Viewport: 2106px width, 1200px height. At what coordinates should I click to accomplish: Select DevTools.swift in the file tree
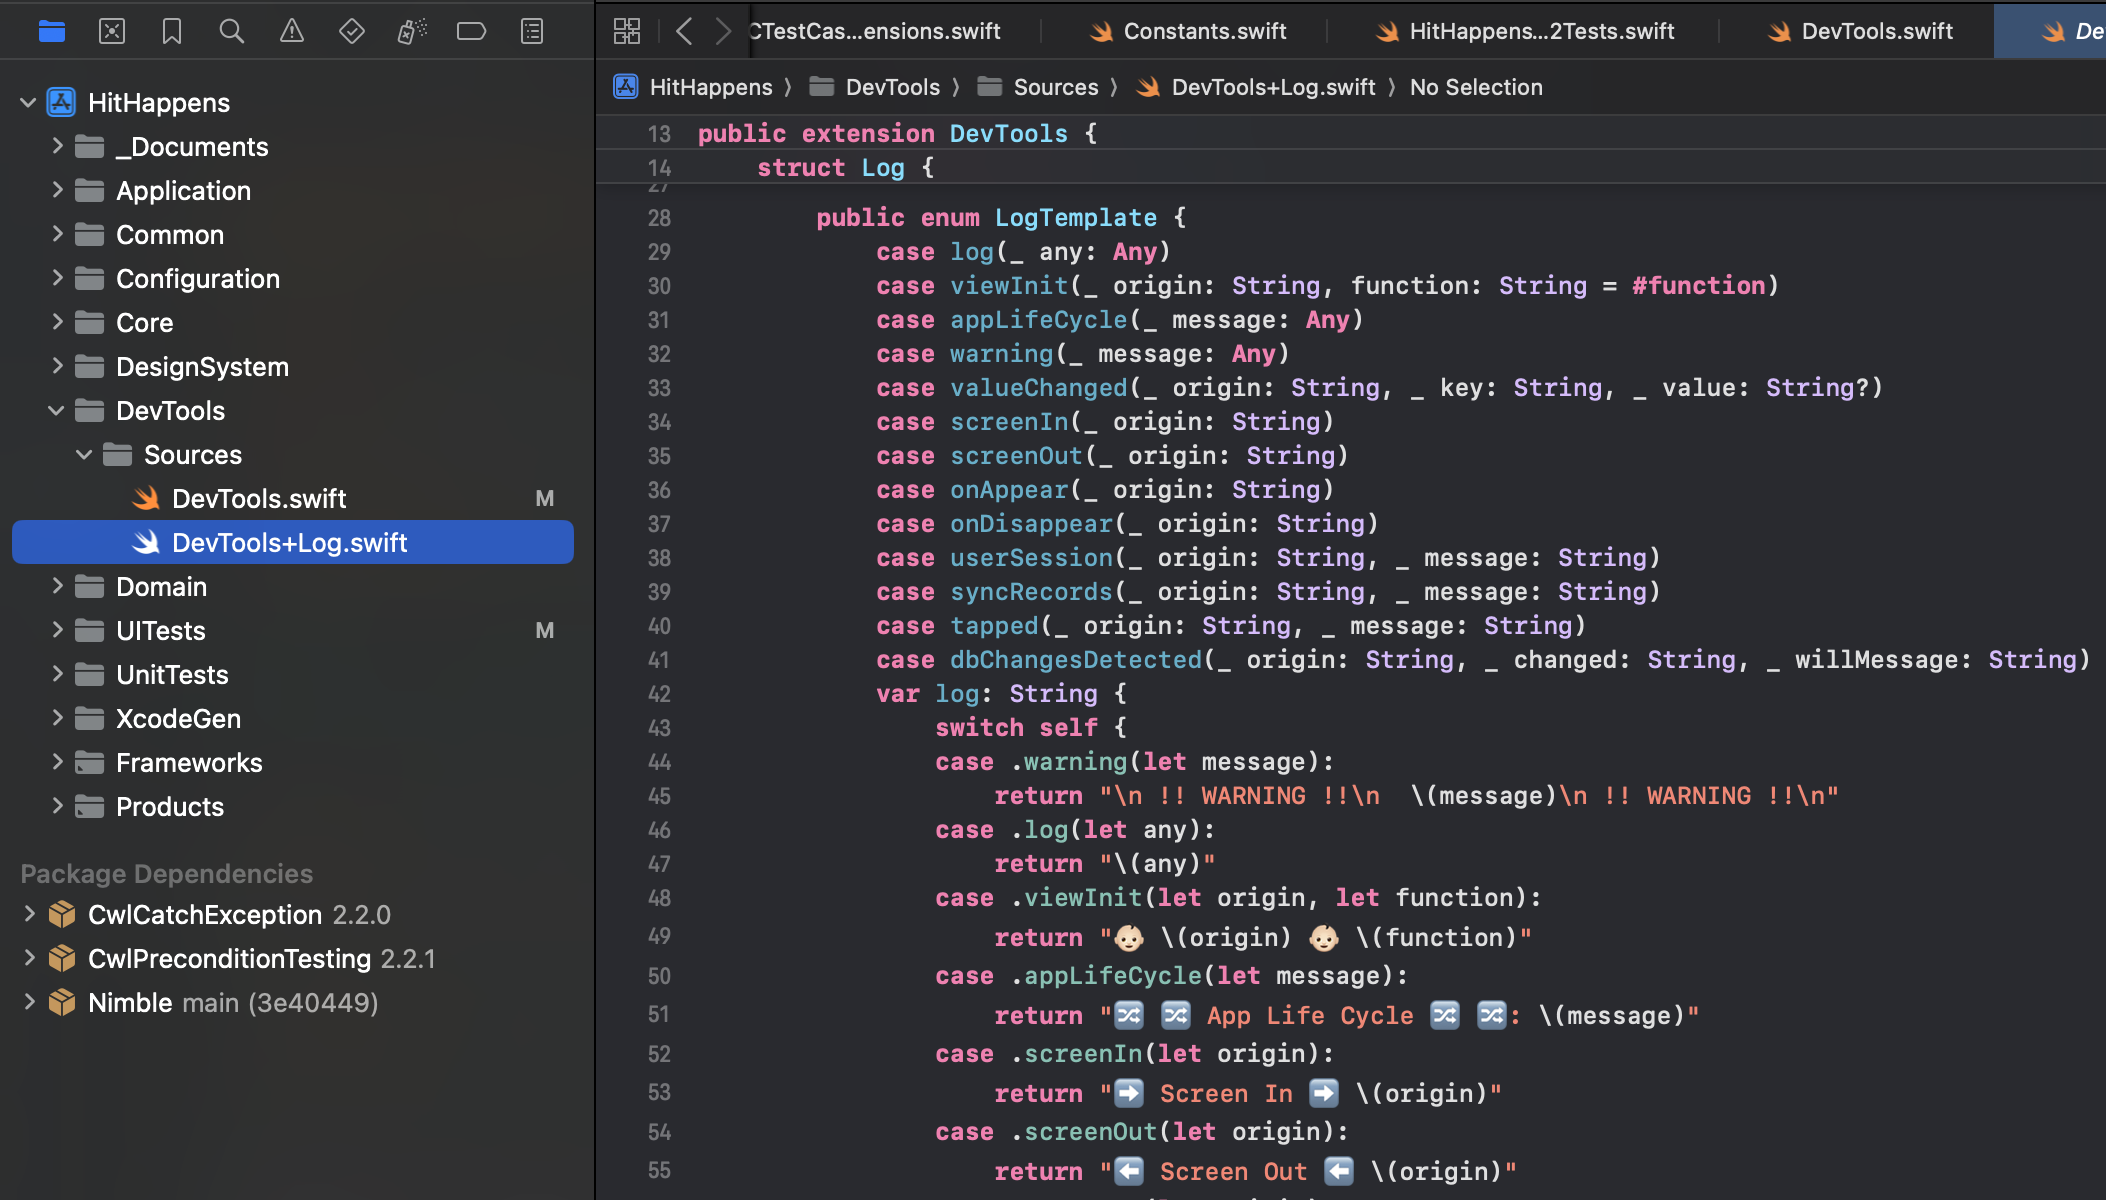(x=258, y=498)
